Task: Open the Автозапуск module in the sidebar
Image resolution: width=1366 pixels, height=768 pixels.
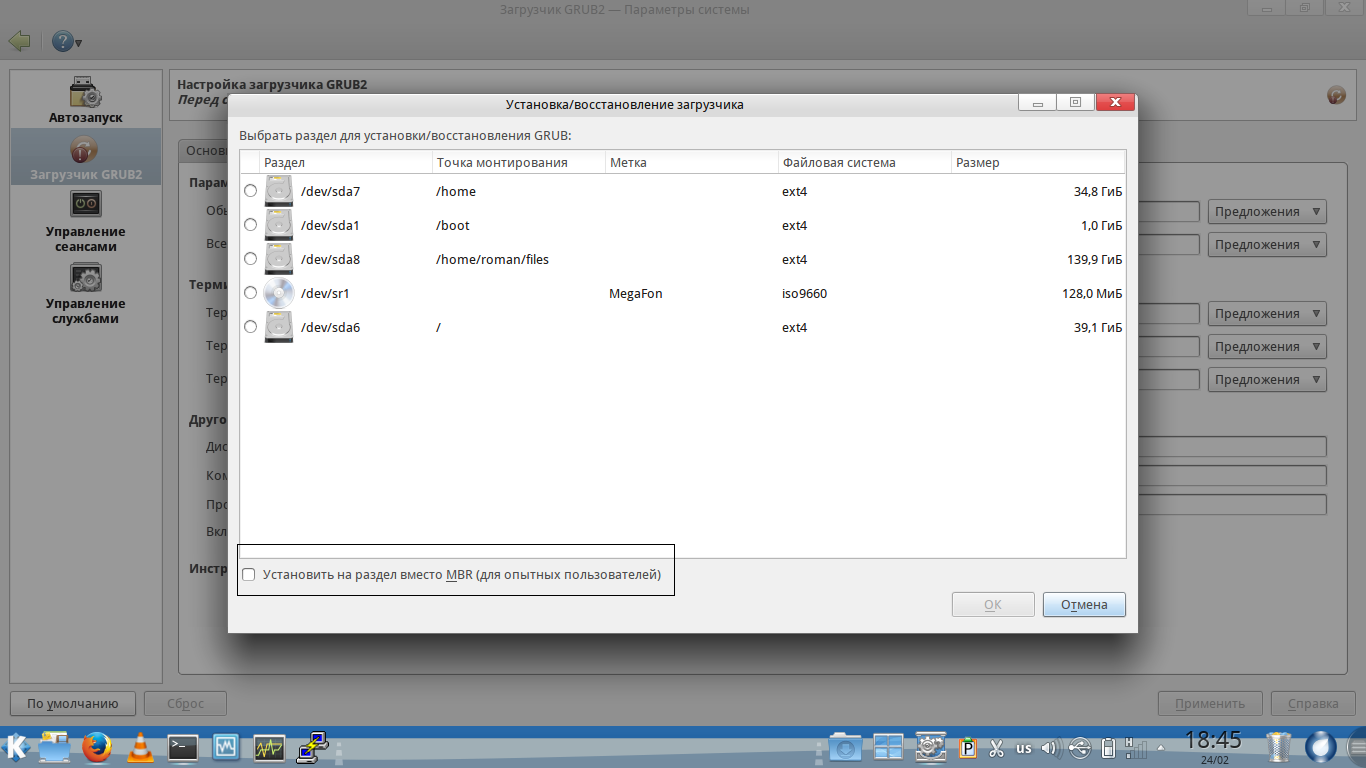Action: pos(86,100)
